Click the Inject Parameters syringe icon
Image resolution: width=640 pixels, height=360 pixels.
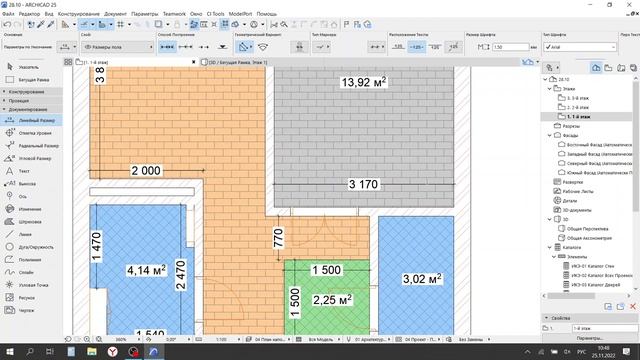coord(51,24)
